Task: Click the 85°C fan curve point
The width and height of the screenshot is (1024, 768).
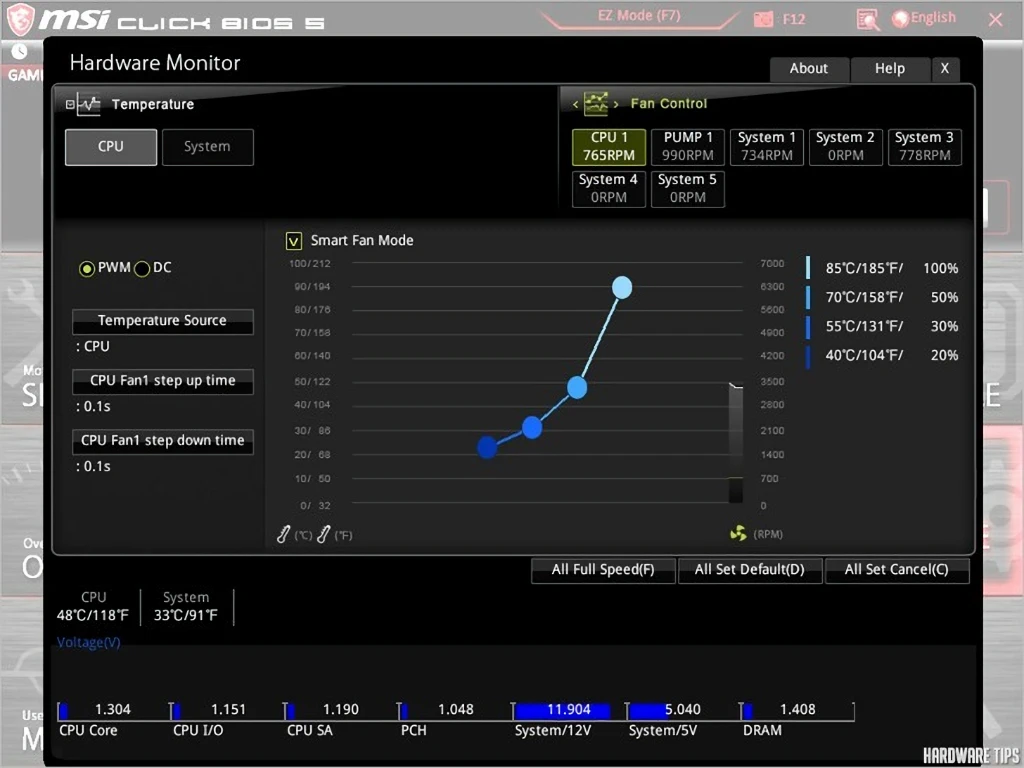Action: pos(622,287)
